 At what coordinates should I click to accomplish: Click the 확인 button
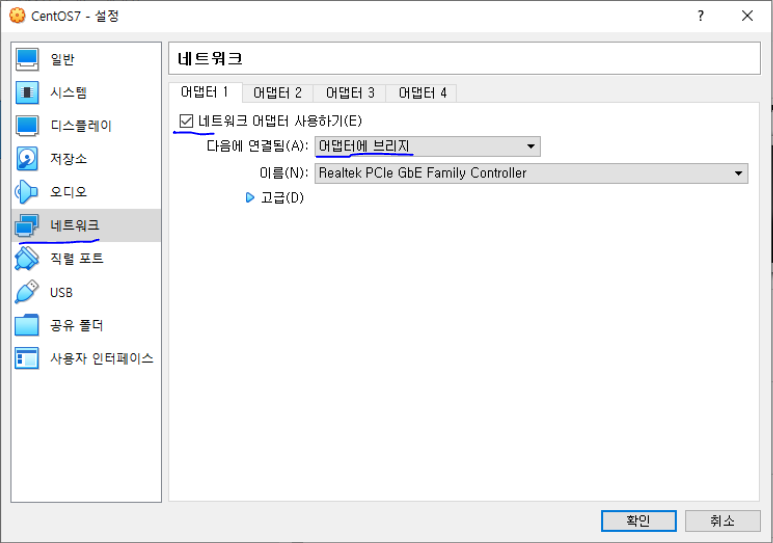(x=638, y=521)
